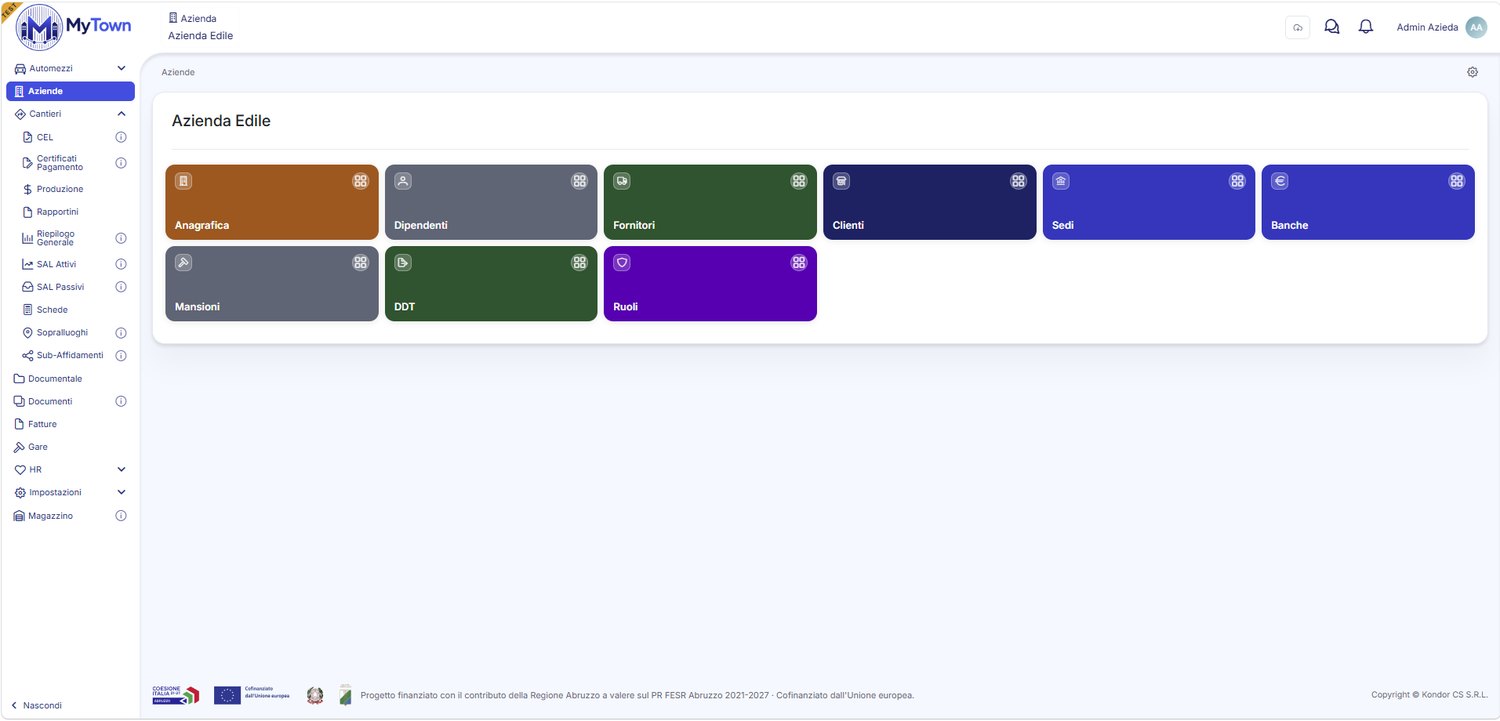The width and height of the screenshot is (1500, 721).
Task: Select Aziende in the sidebar
Action: [x=70, y=91]
